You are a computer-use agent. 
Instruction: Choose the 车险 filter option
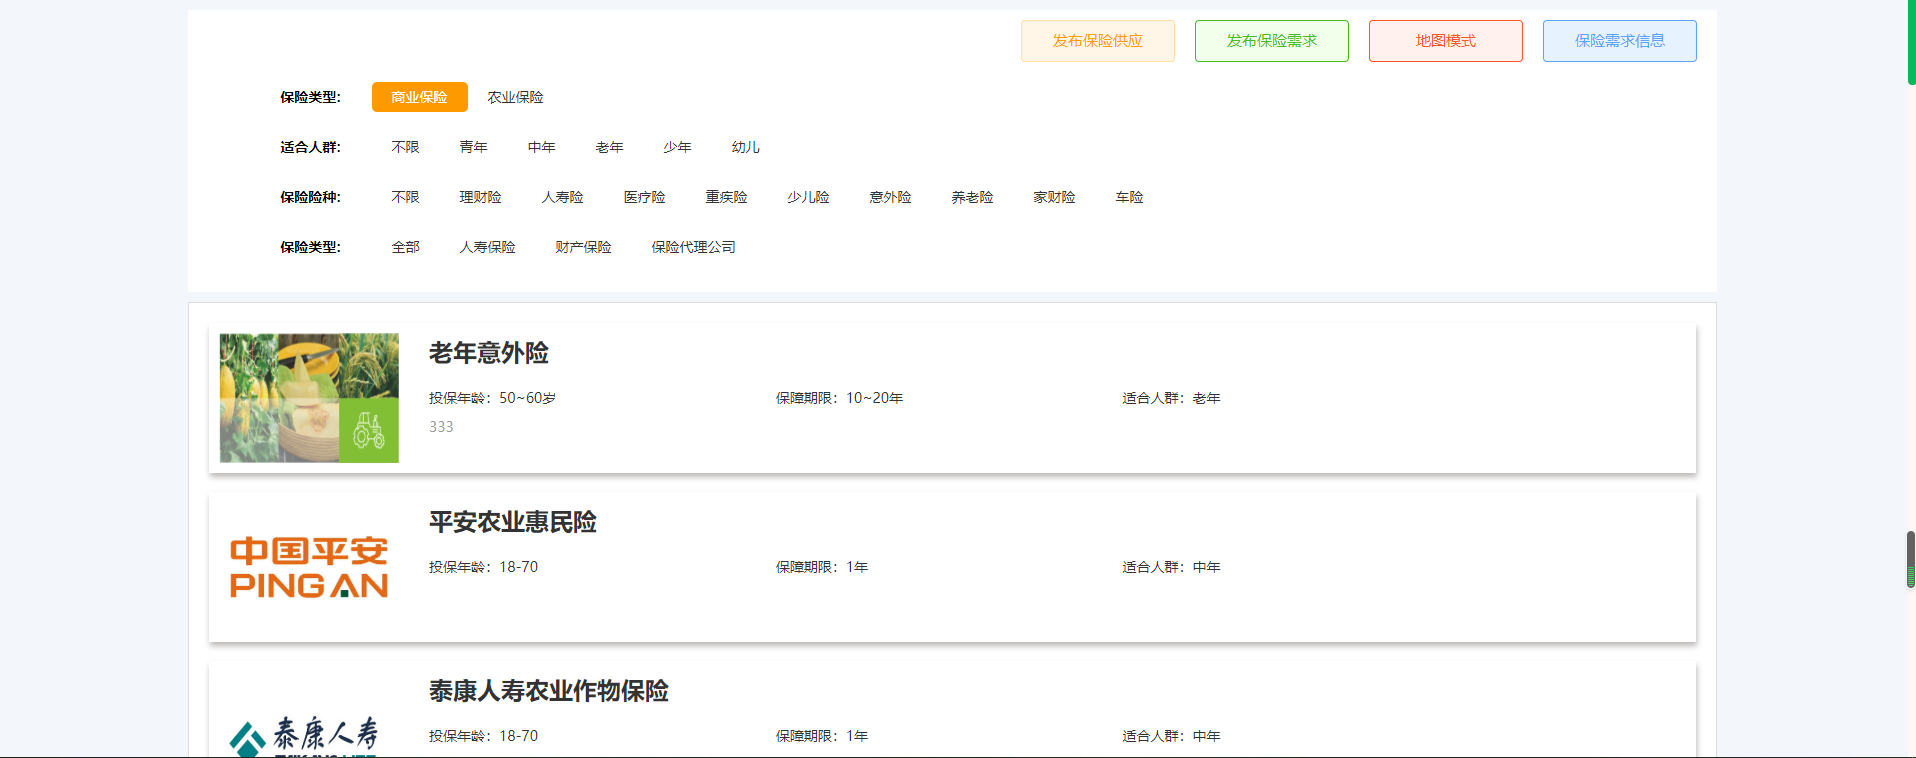pos(1129,197)
